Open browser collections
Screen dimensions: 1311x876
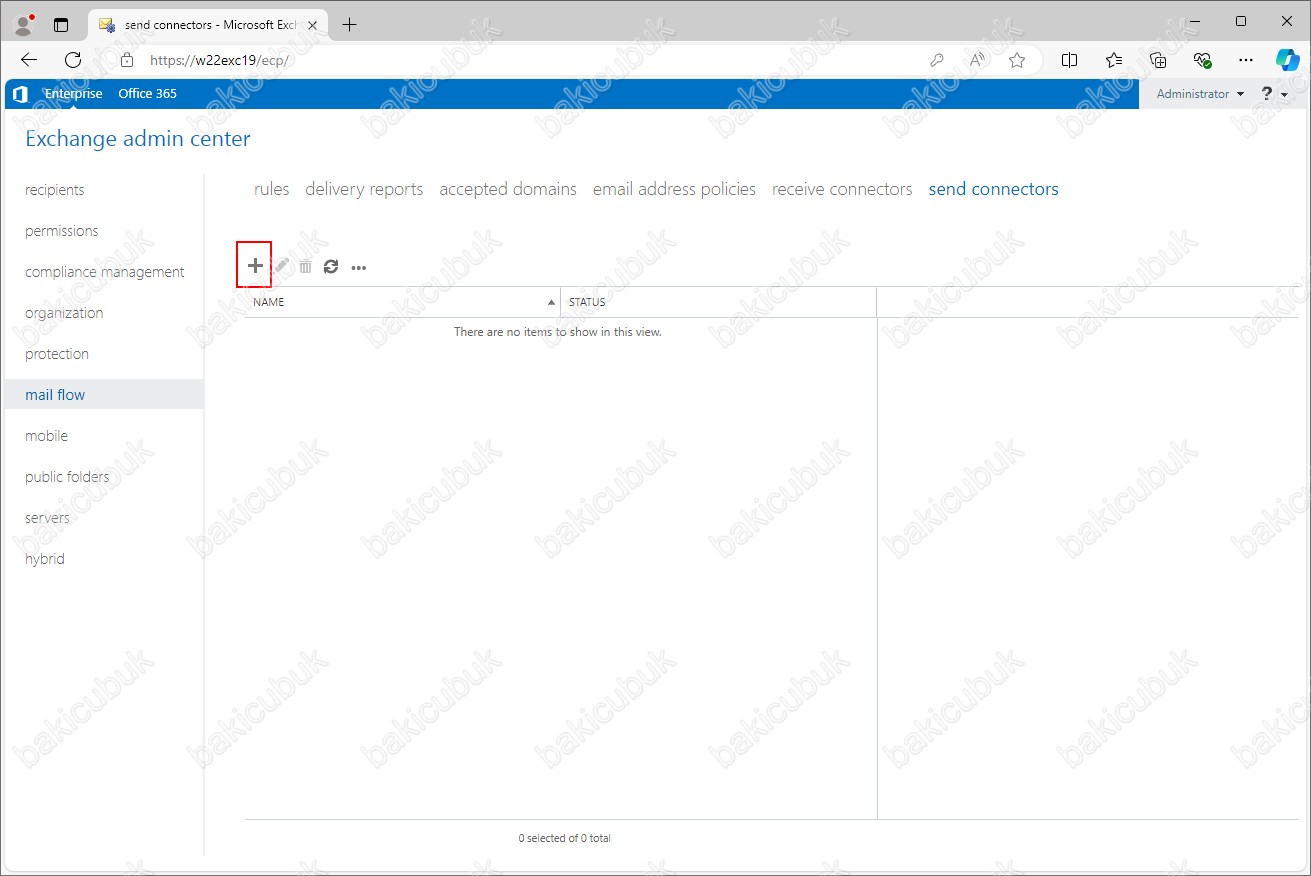(x=1158, y=60)
